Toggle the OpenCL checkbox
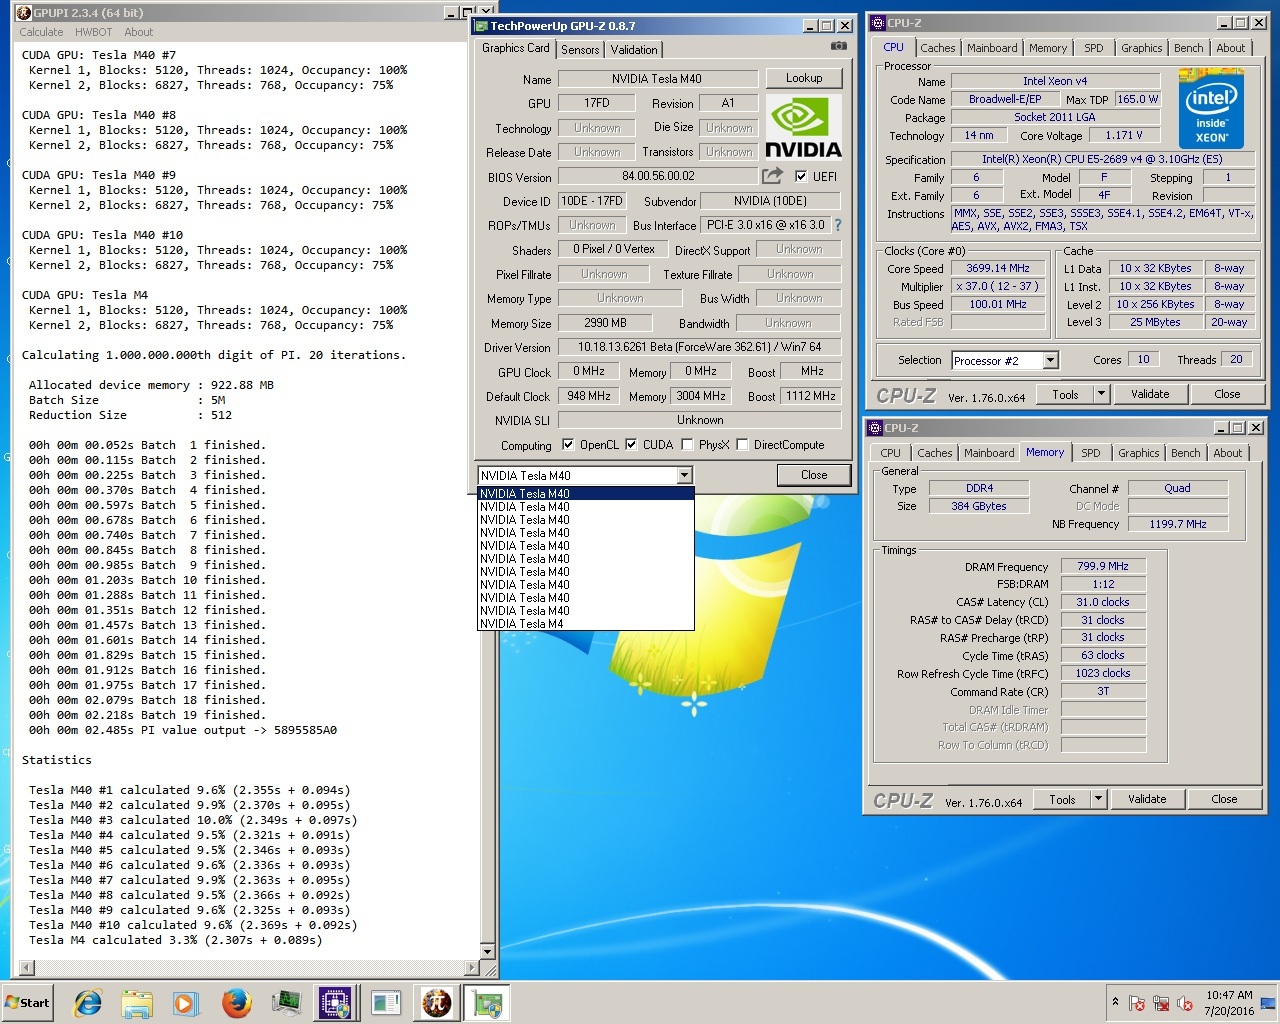 [x=568, y=444]
